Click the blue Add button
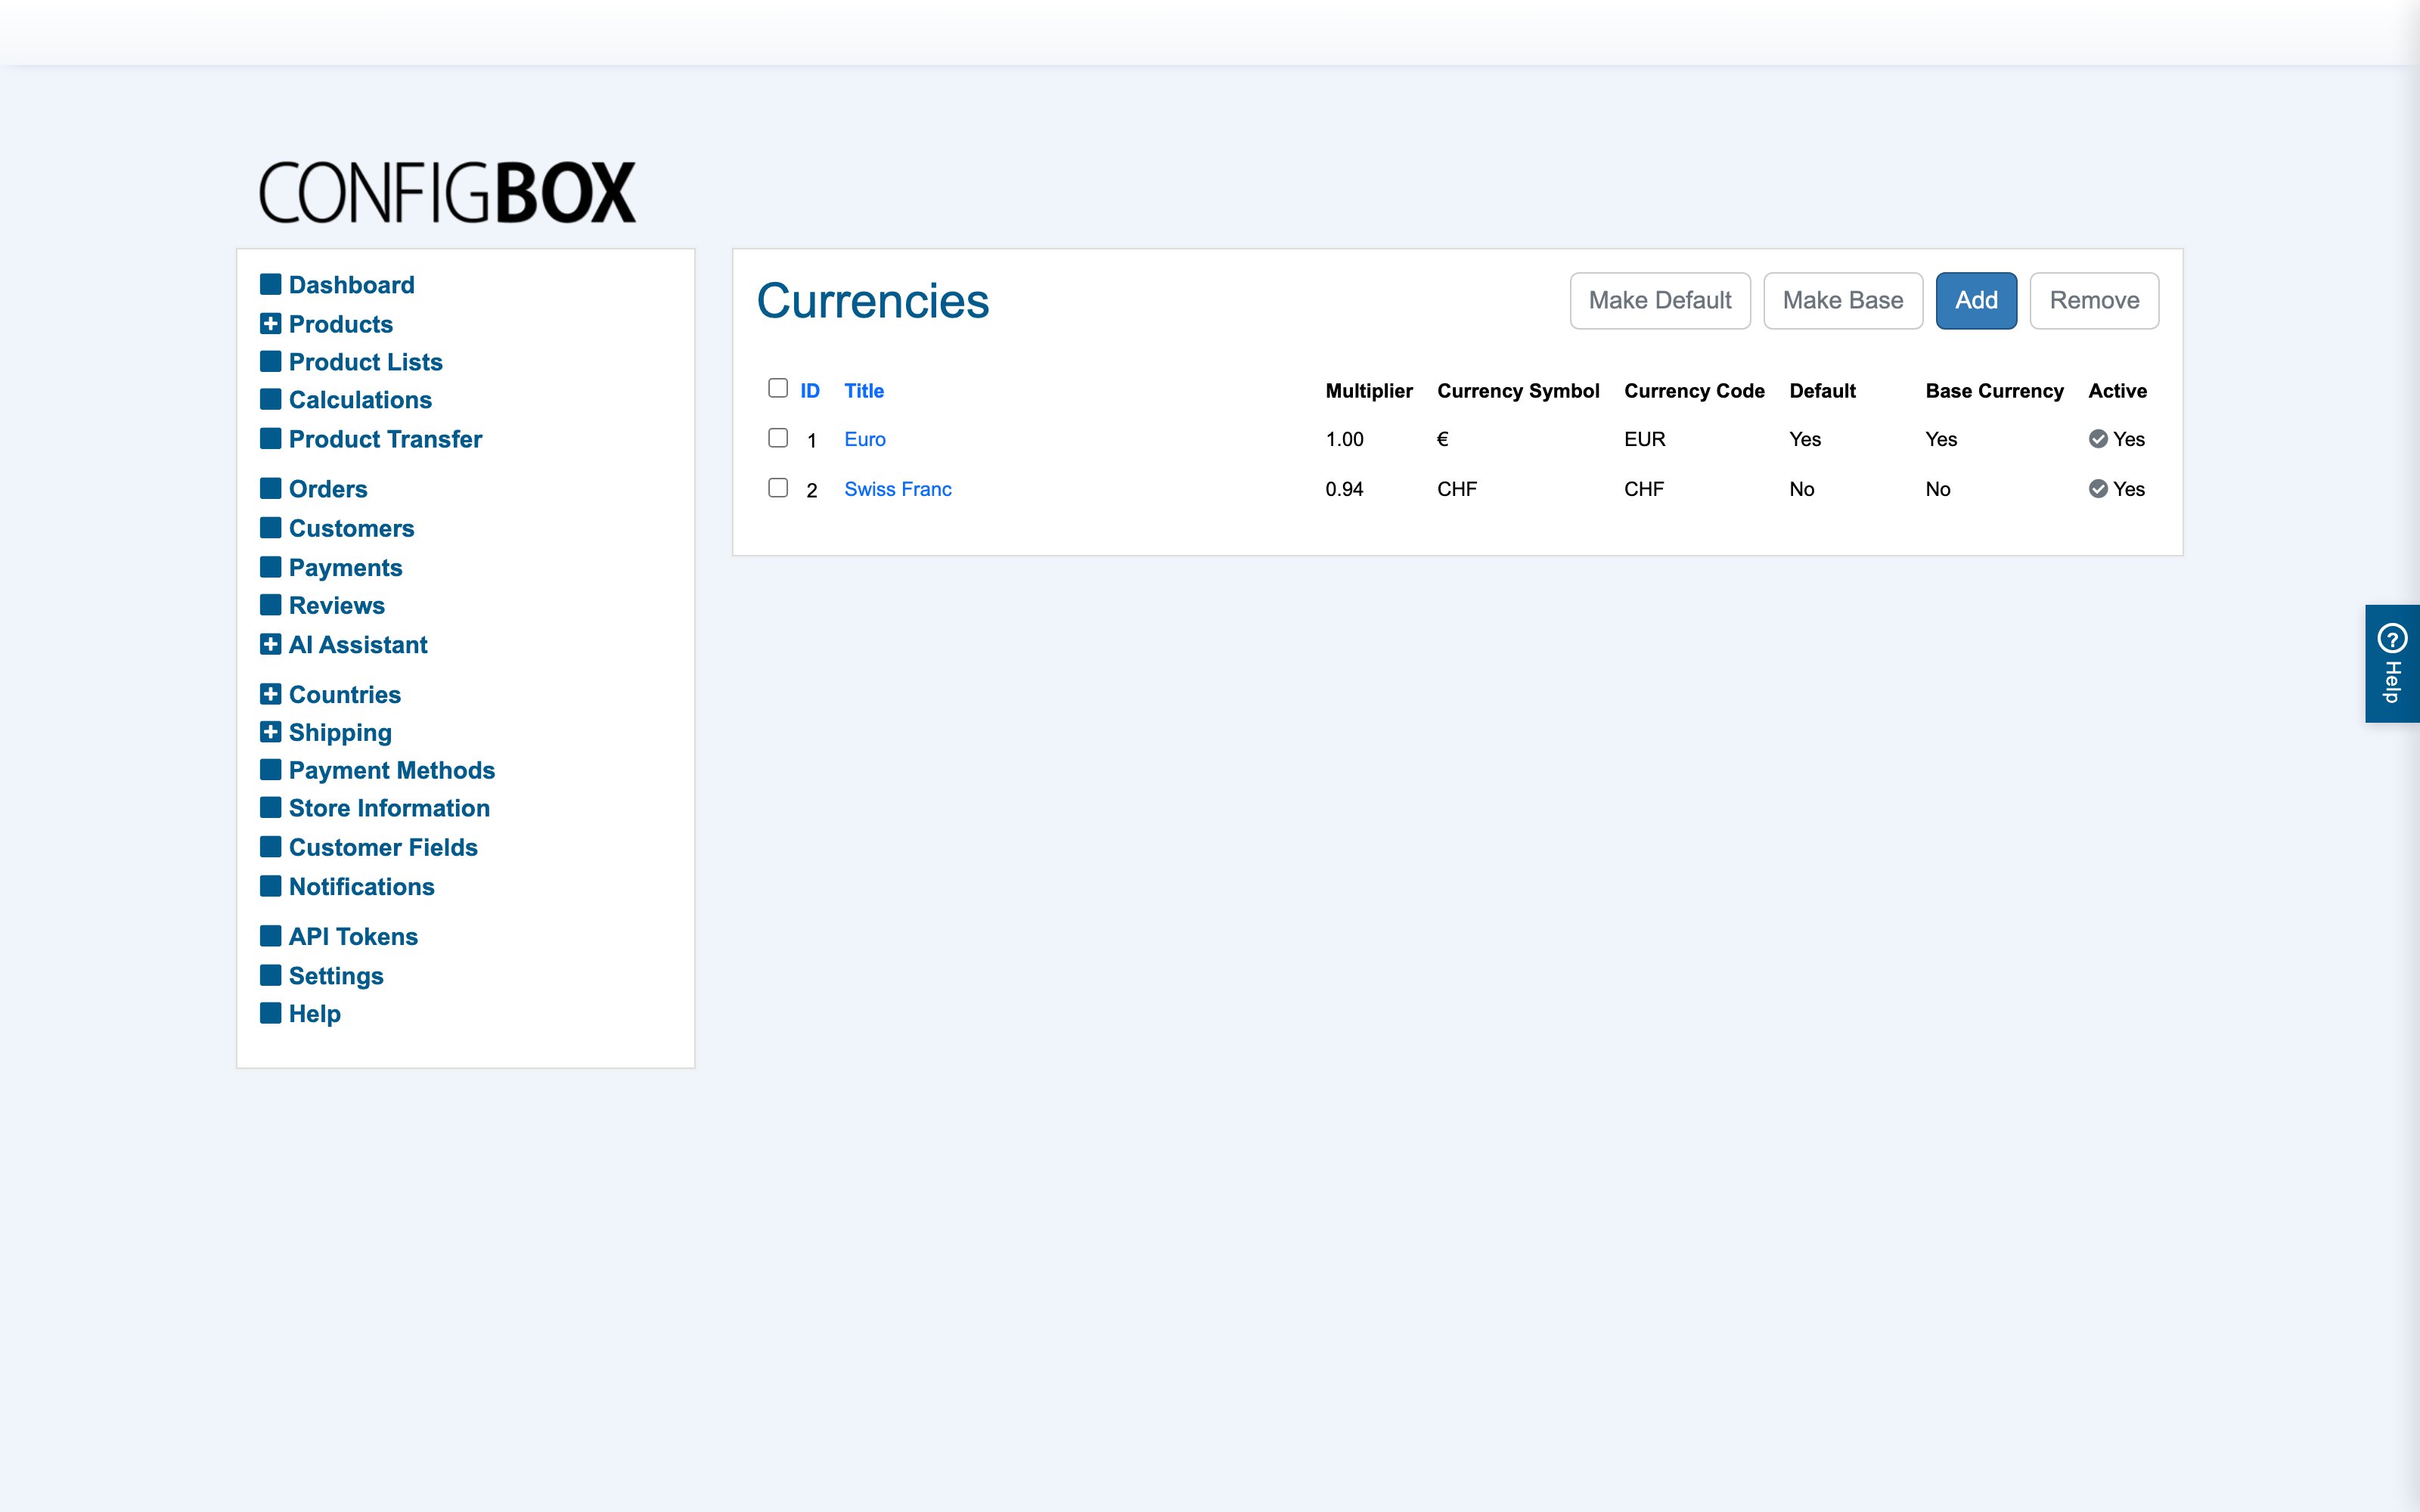The width and height of the screenshot is (2420, 1512). [x=1976, y=300]
